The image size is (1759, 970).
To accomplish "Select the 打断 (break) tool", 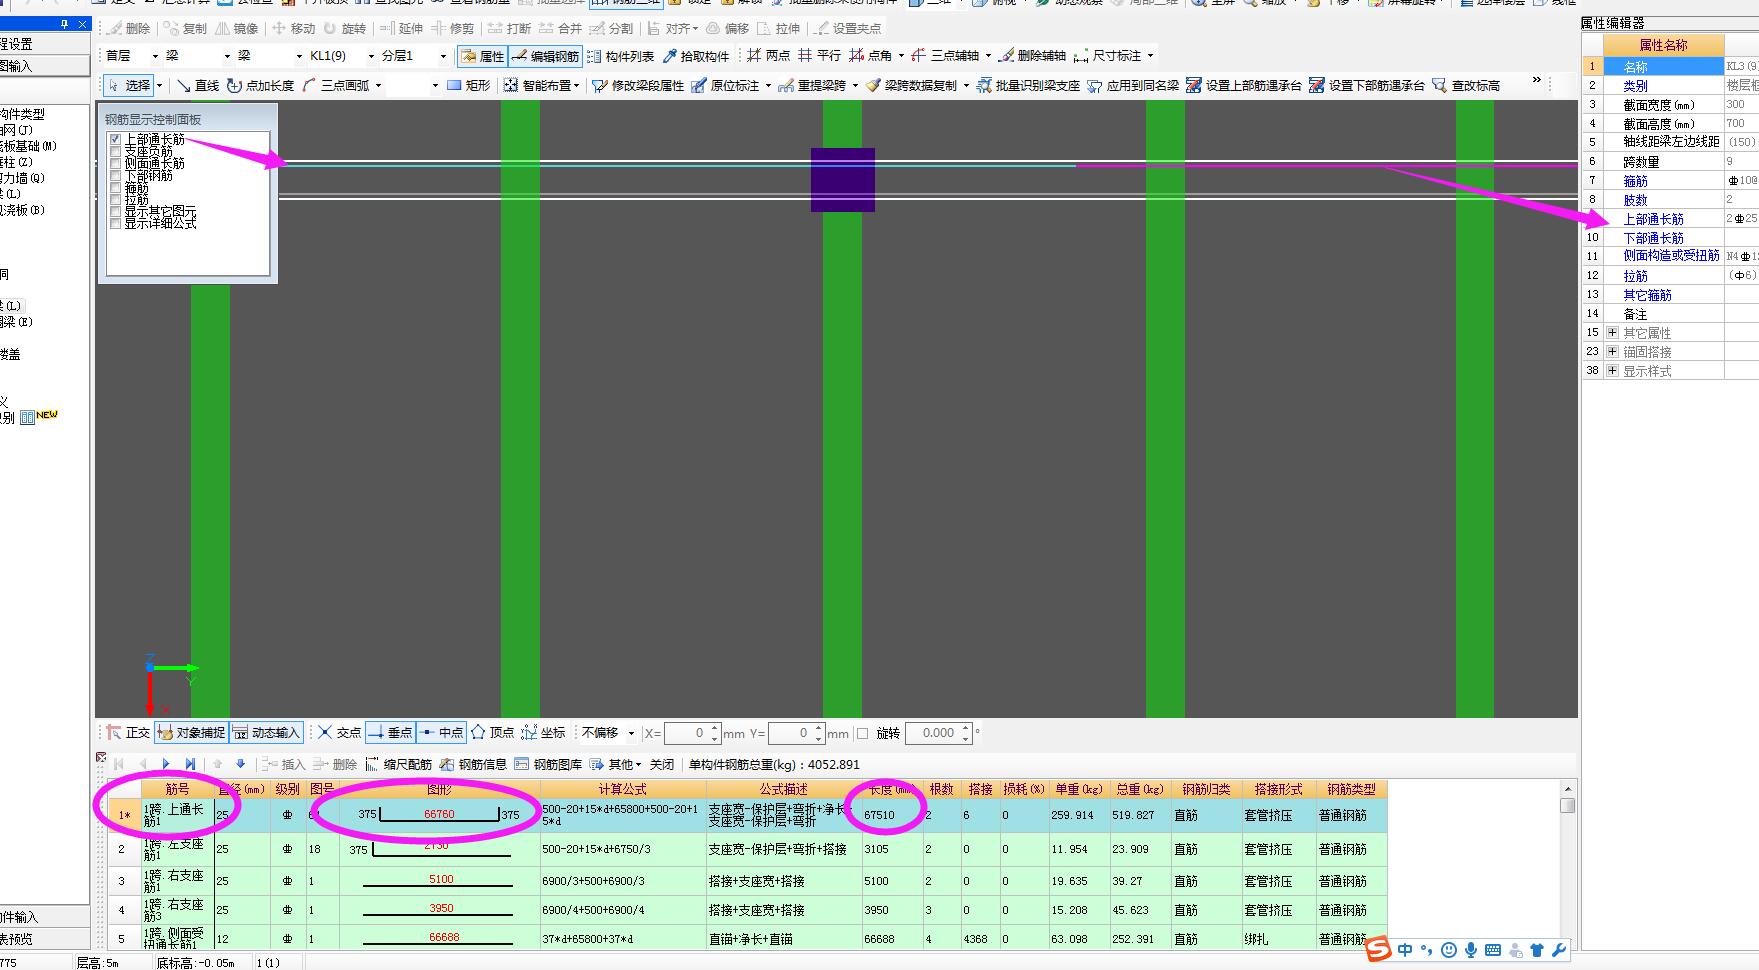I will (510, 28).
